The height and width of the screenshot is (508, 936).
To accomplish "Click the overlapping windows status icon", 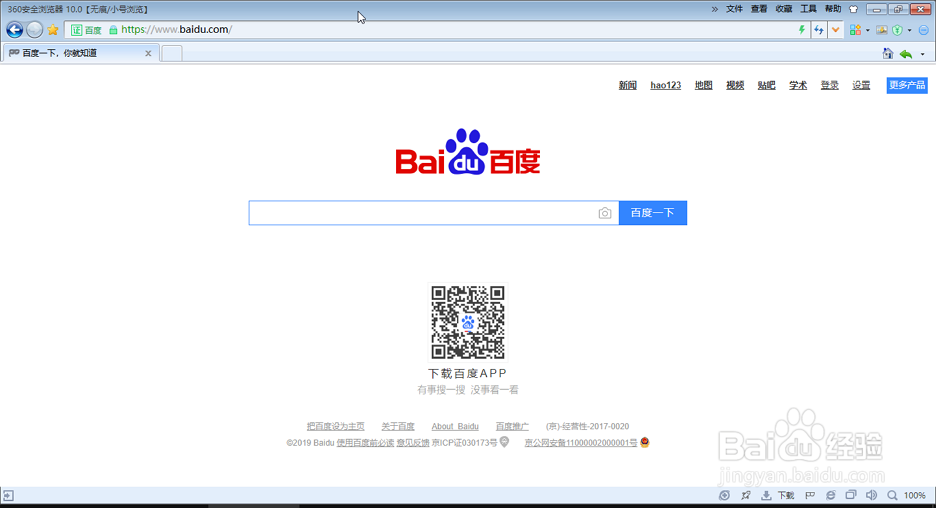I will click(851, 495).
